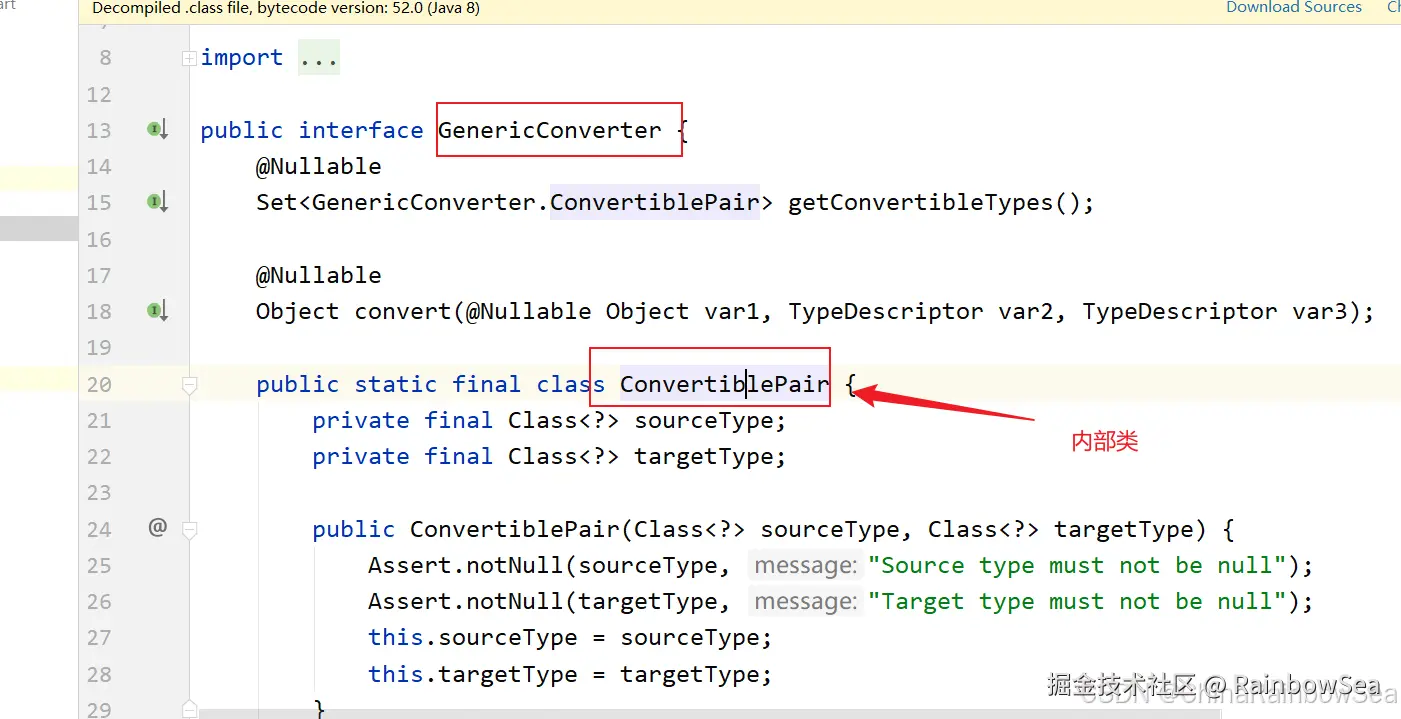The height and width of the screenshot is (719, 1401).
Task: Click the @ gutter marker on line 24
Action: click(x=157, y=527)
